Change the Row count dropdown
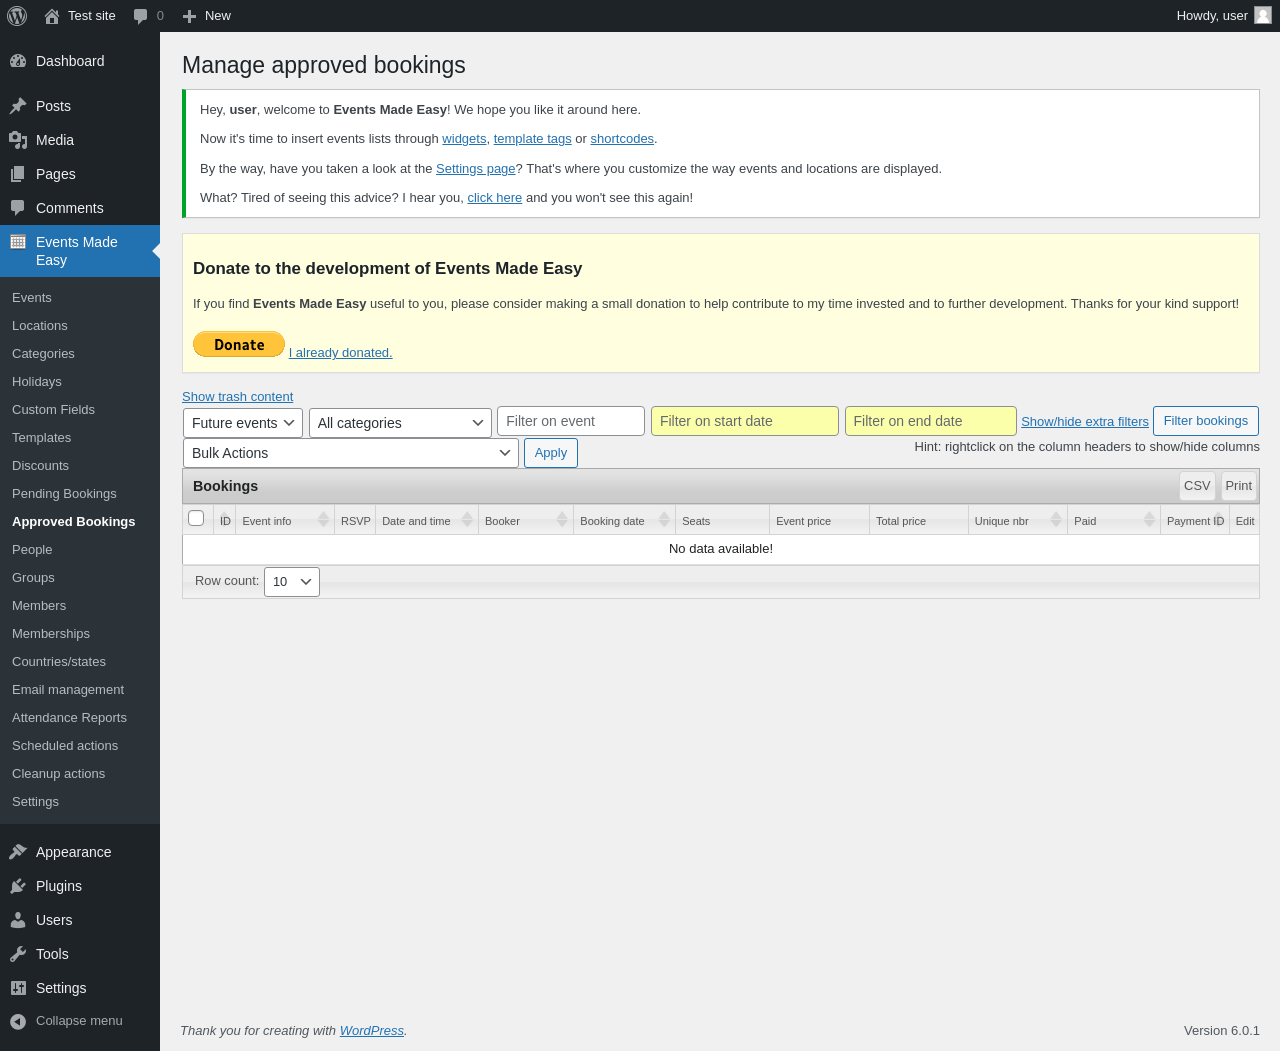 pyautogui.click(x=292, y=582)
